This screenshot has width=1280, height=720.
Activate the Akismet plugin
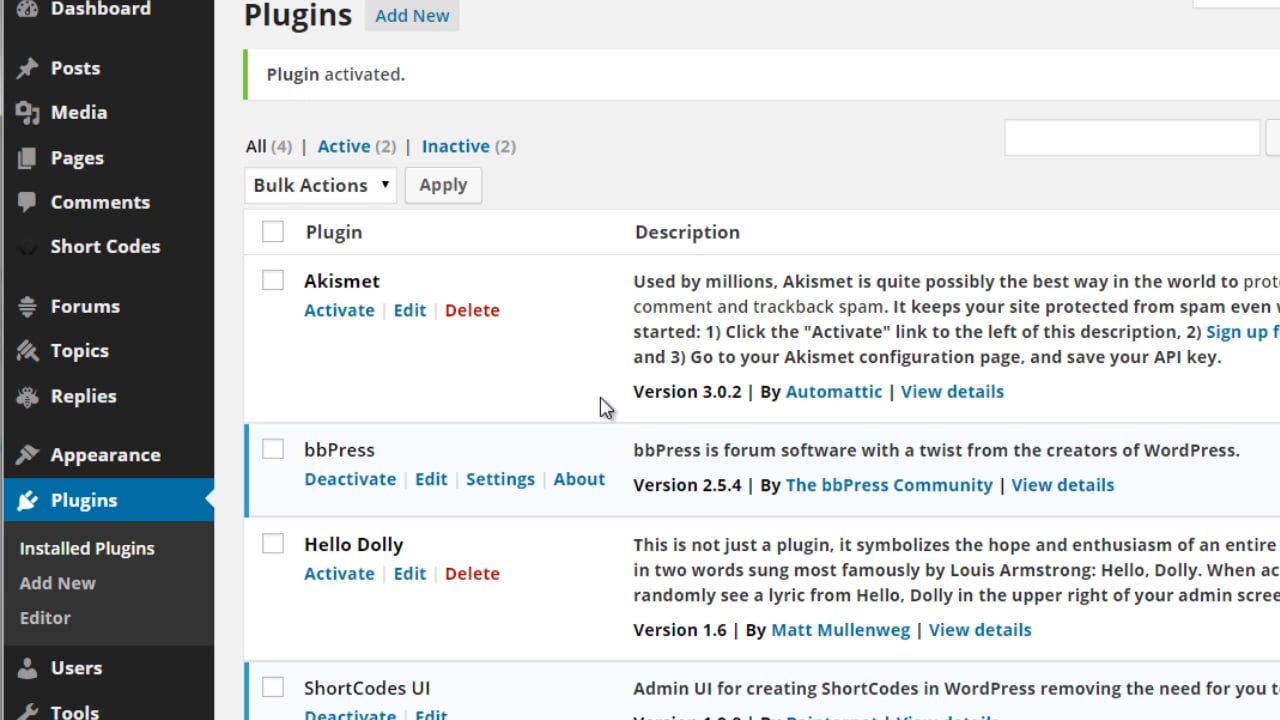click(339, 310)
